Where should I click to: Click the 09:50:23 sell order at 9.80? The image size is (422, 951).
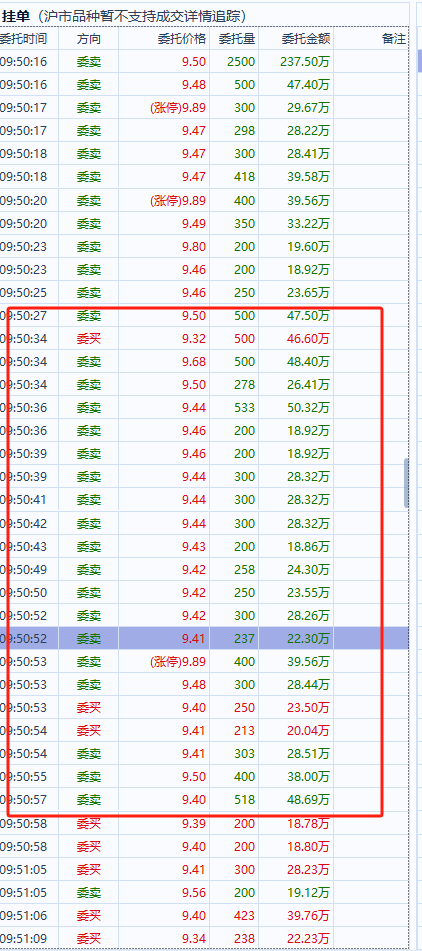pyautogui.click(x=204, y=246)
